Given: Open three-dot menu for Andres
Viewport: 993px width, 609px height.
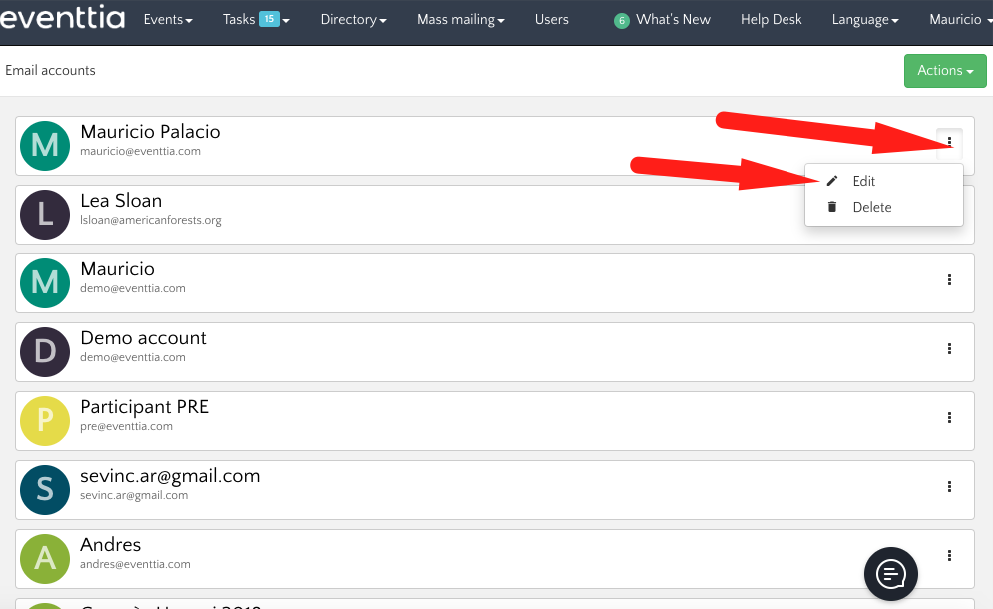Looking at the screenshot, I should (x=949, y=556).
